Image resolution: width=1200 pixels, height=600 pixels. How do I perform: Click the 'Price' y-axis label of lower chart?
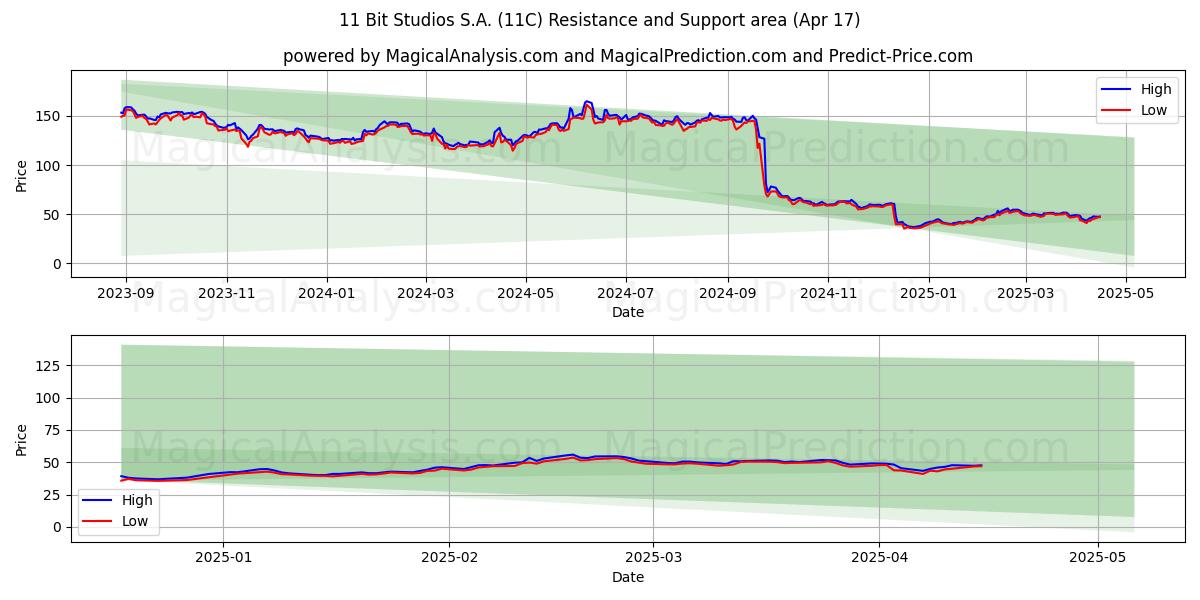[x=22, y=438]
